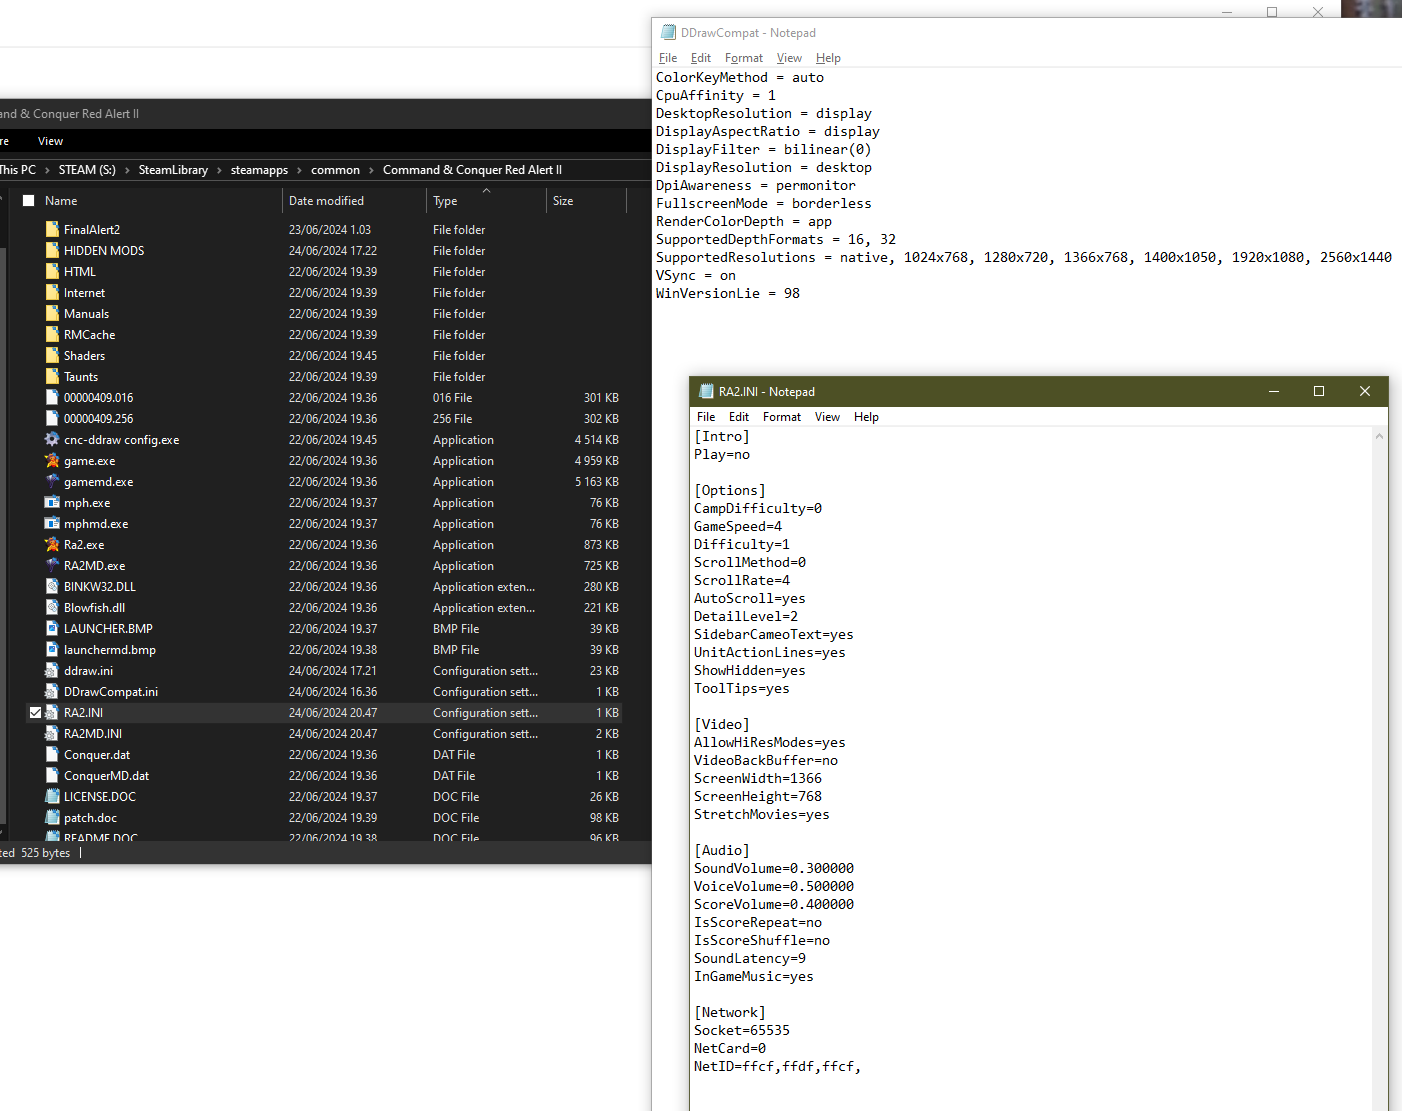Click the patch.doc document icon
The height and width of the screenshot is (1111, 1402).
click(52, 817)
